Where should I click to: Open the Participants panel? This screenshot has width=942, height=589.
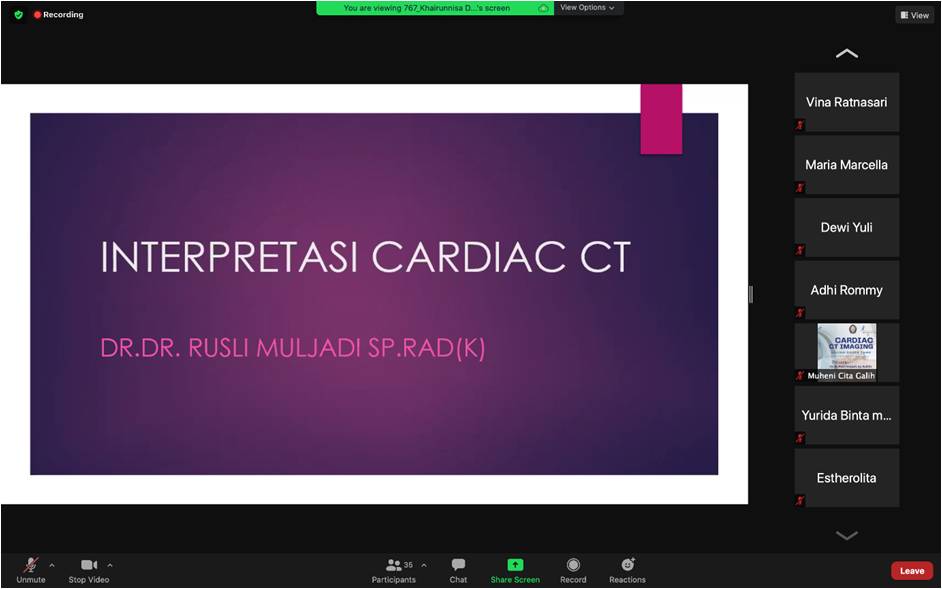[394, 566]
